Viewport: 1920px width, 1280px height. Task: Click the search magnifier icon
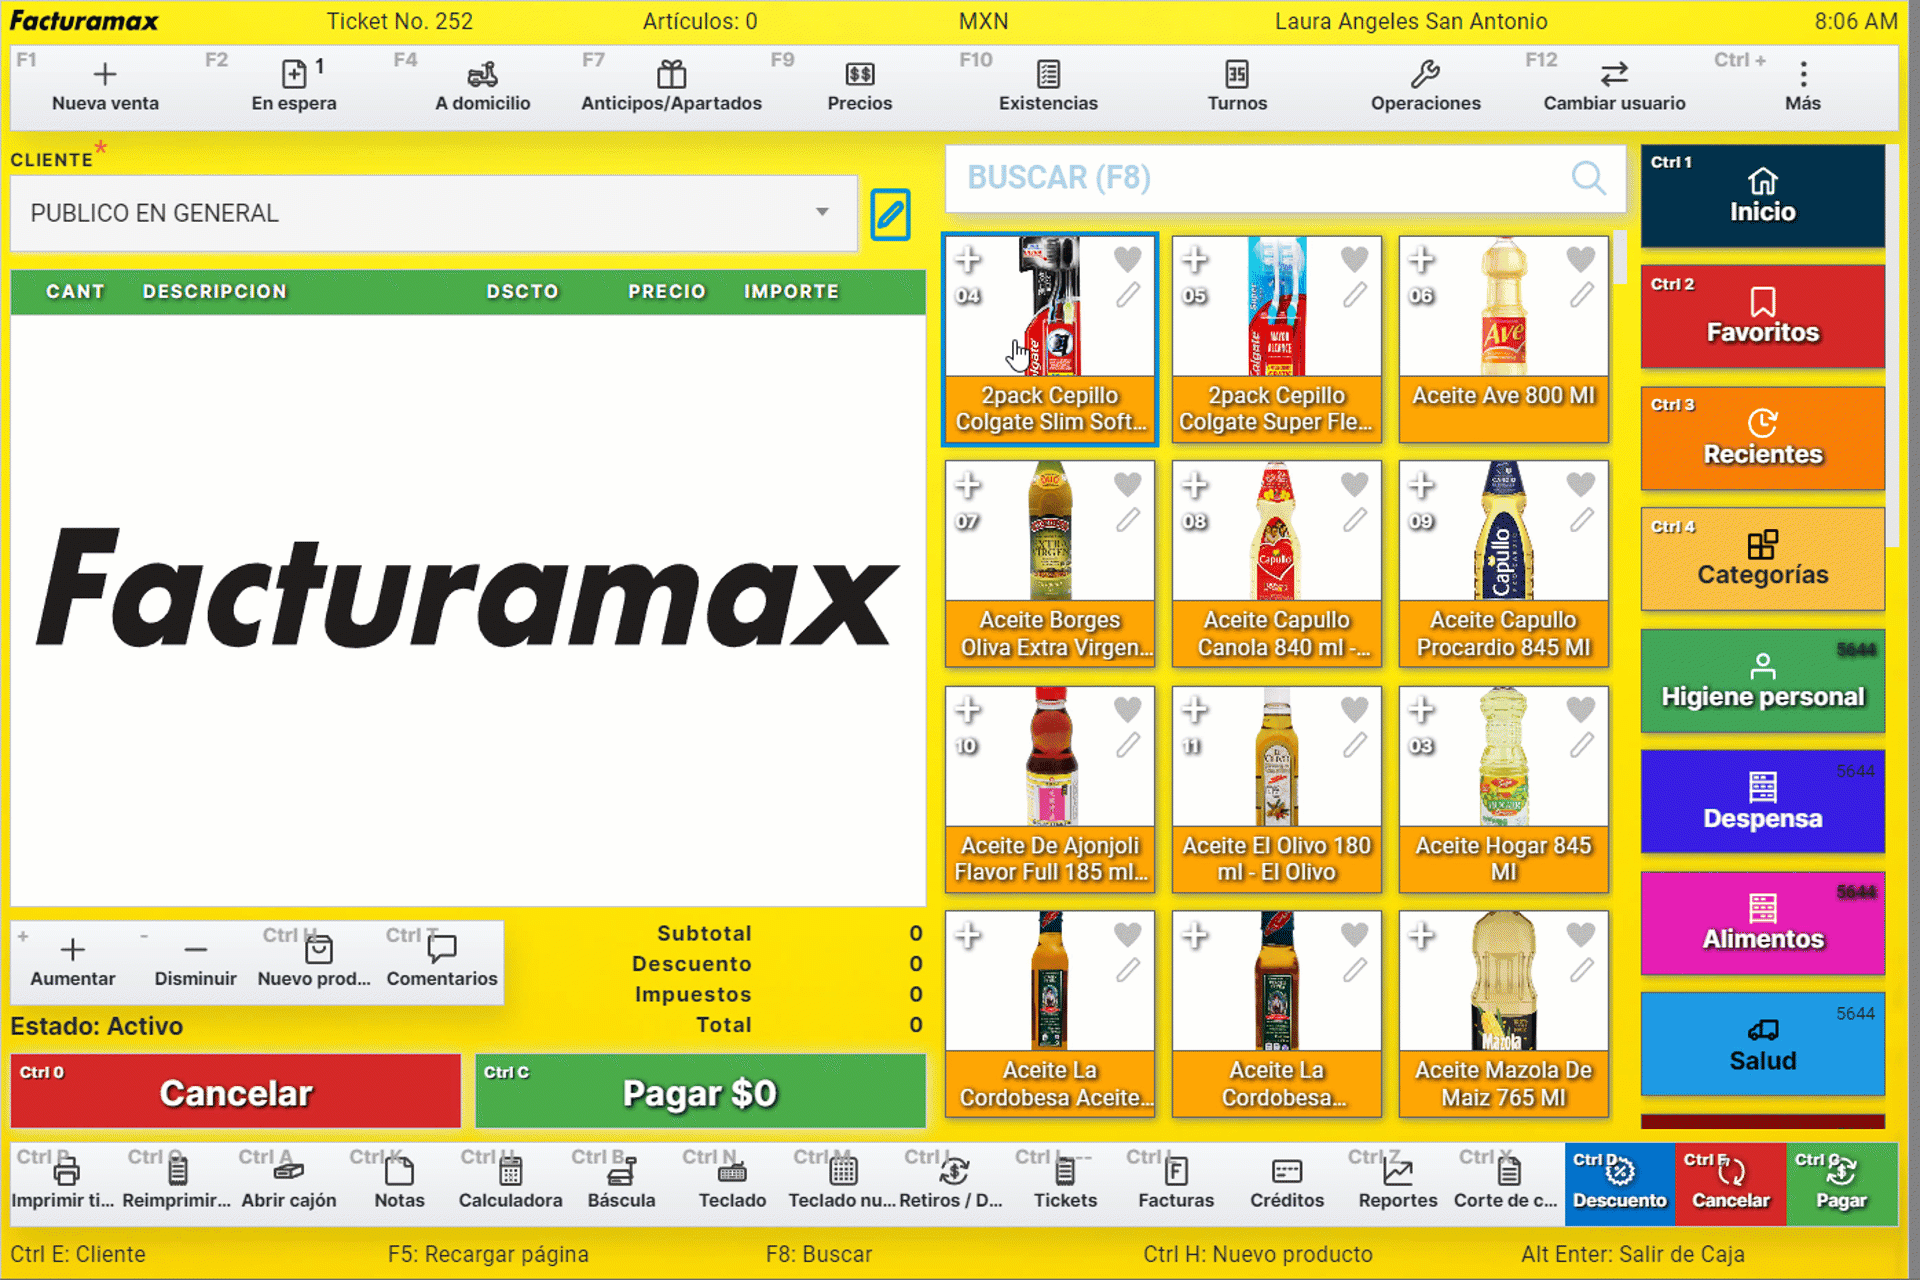pyautogui.click(x=1588, y=178)
